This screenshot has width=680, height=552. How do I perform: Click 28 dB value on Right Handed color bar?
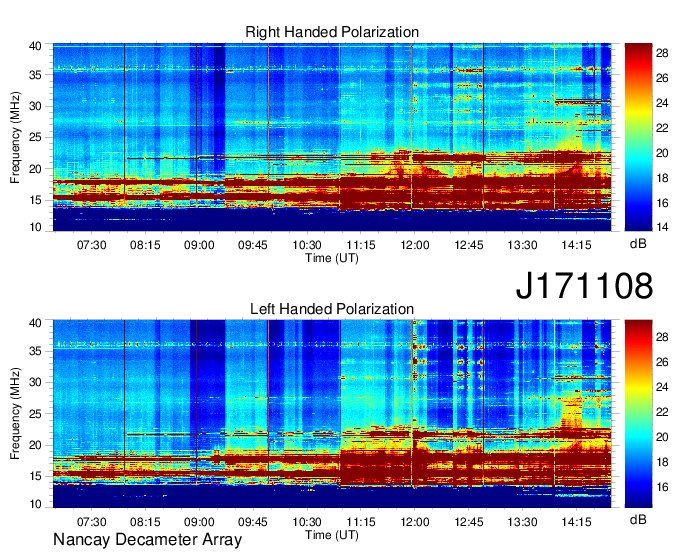[x=662, y=53]
